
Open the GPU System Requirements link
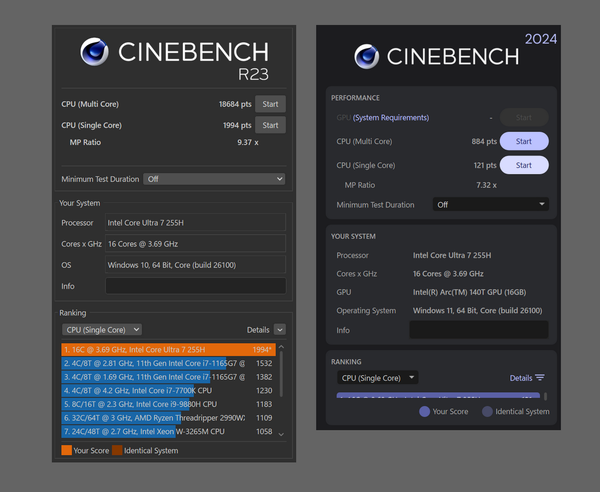393,118
